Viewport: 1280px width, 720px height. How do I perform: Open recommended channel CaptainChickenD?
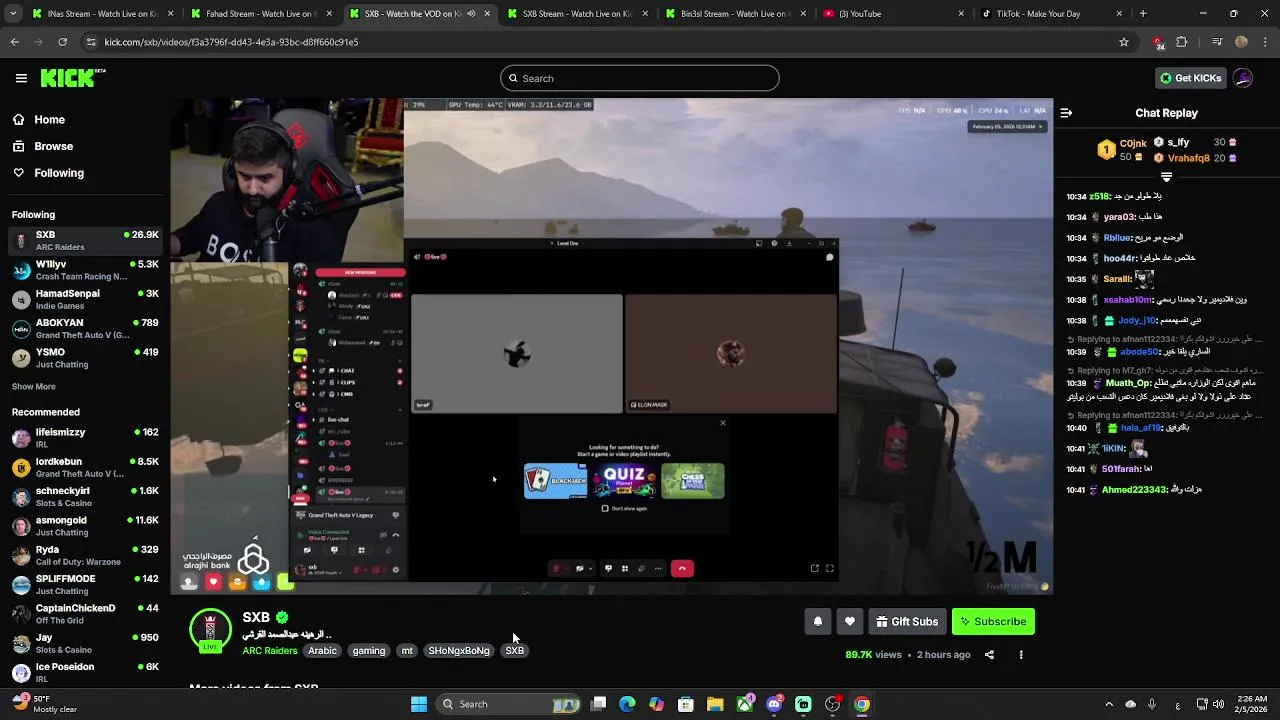pyautogui.click(x=85, y=614)
